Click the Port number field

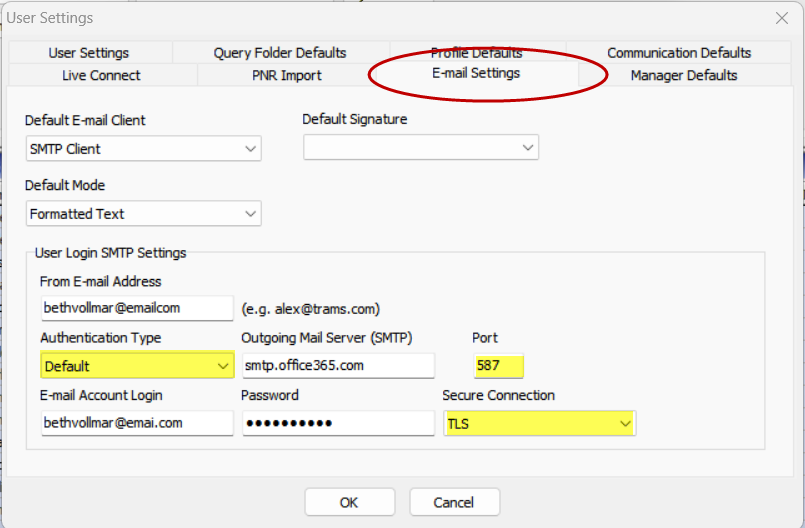tap(497, 365)
